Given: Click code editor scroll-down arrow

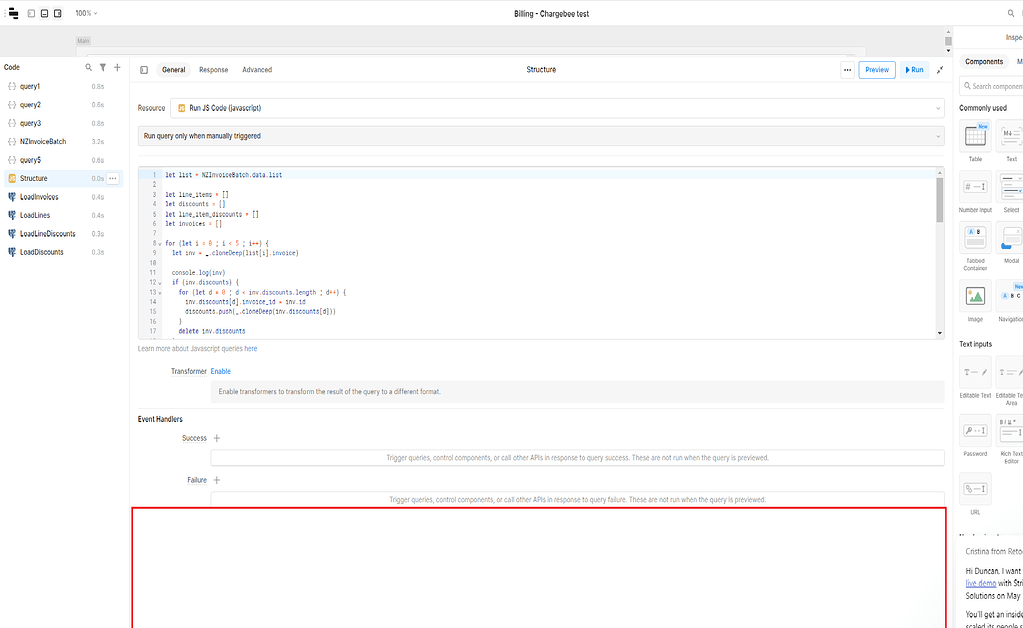Looking at the screenshot, I should (940, 333).
